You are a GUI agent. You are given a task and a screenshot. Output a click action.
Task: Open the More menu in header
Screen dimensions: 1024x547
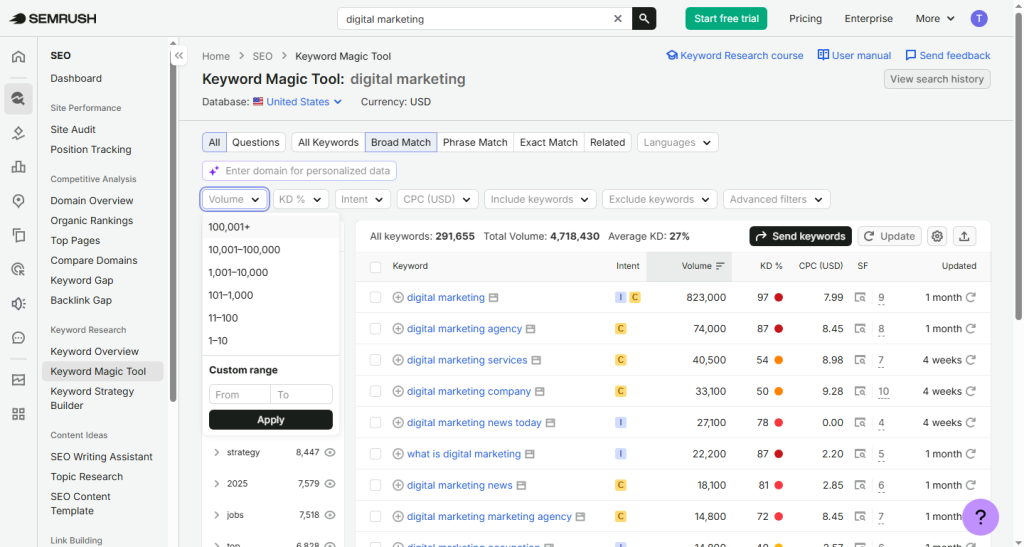pyautogui.click(x=935, y=18)
